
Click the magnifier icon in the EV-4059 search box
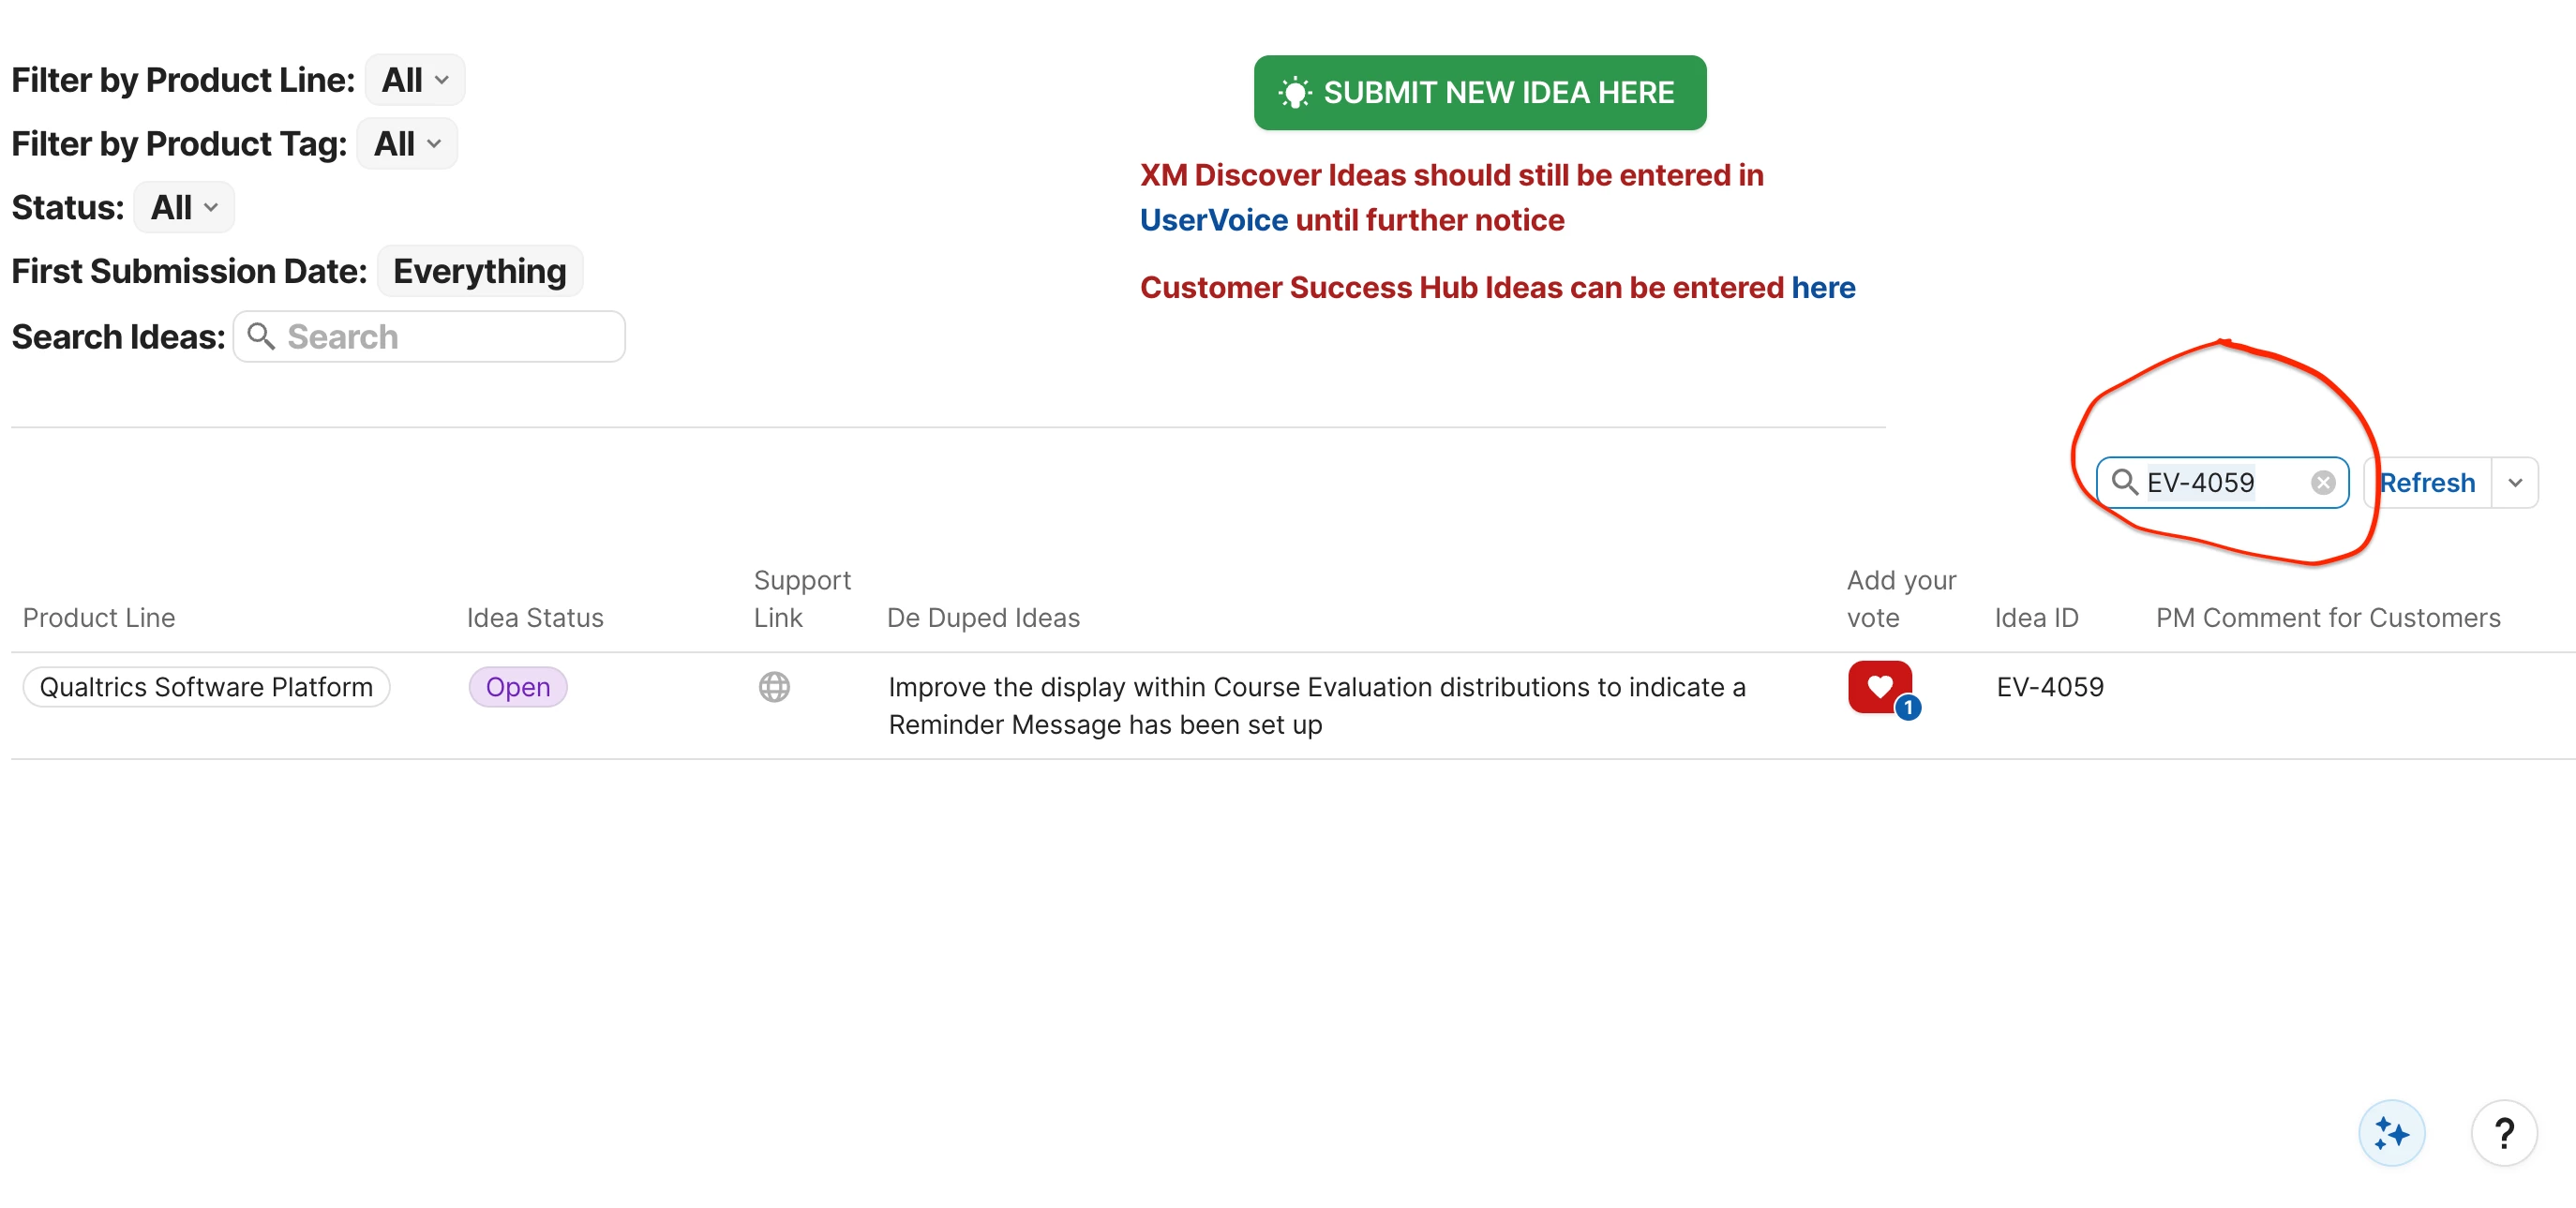(x=2124, y=482)
